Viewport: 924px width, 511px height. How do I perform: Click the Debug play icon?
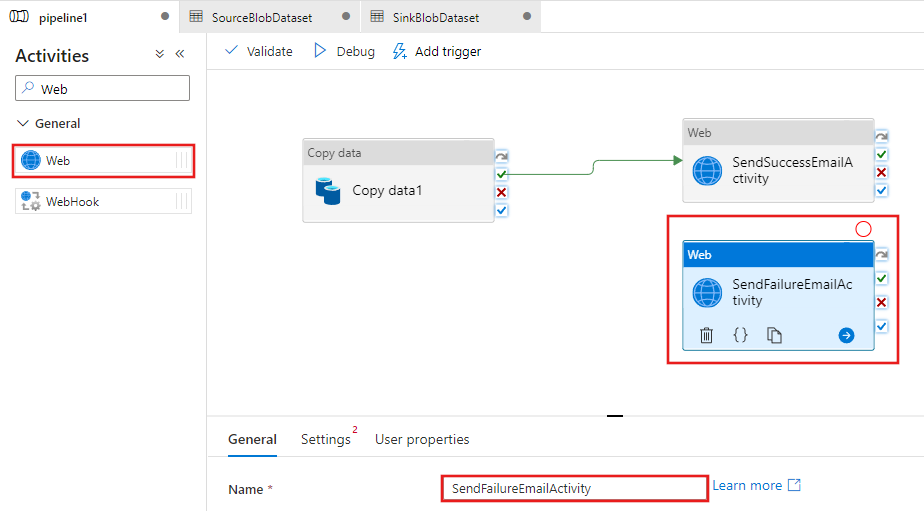[320, 51]
